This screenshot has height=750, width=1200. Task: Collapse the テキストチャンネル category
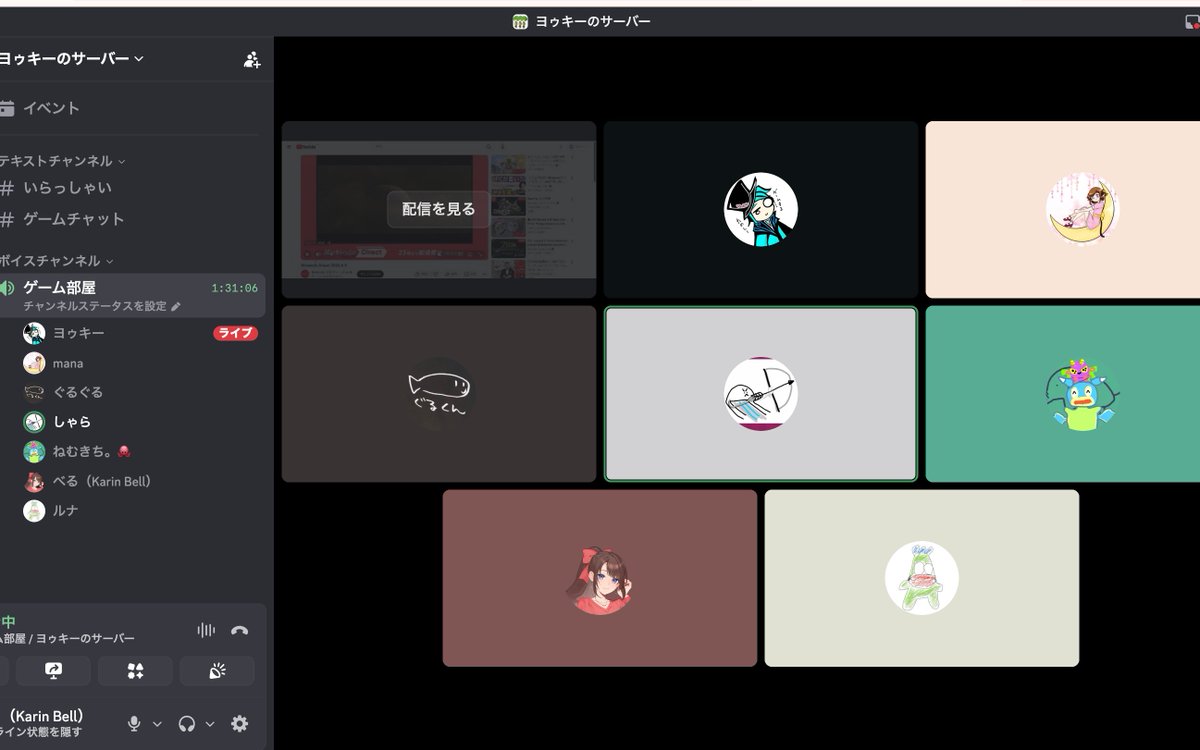tap(63, 161)
